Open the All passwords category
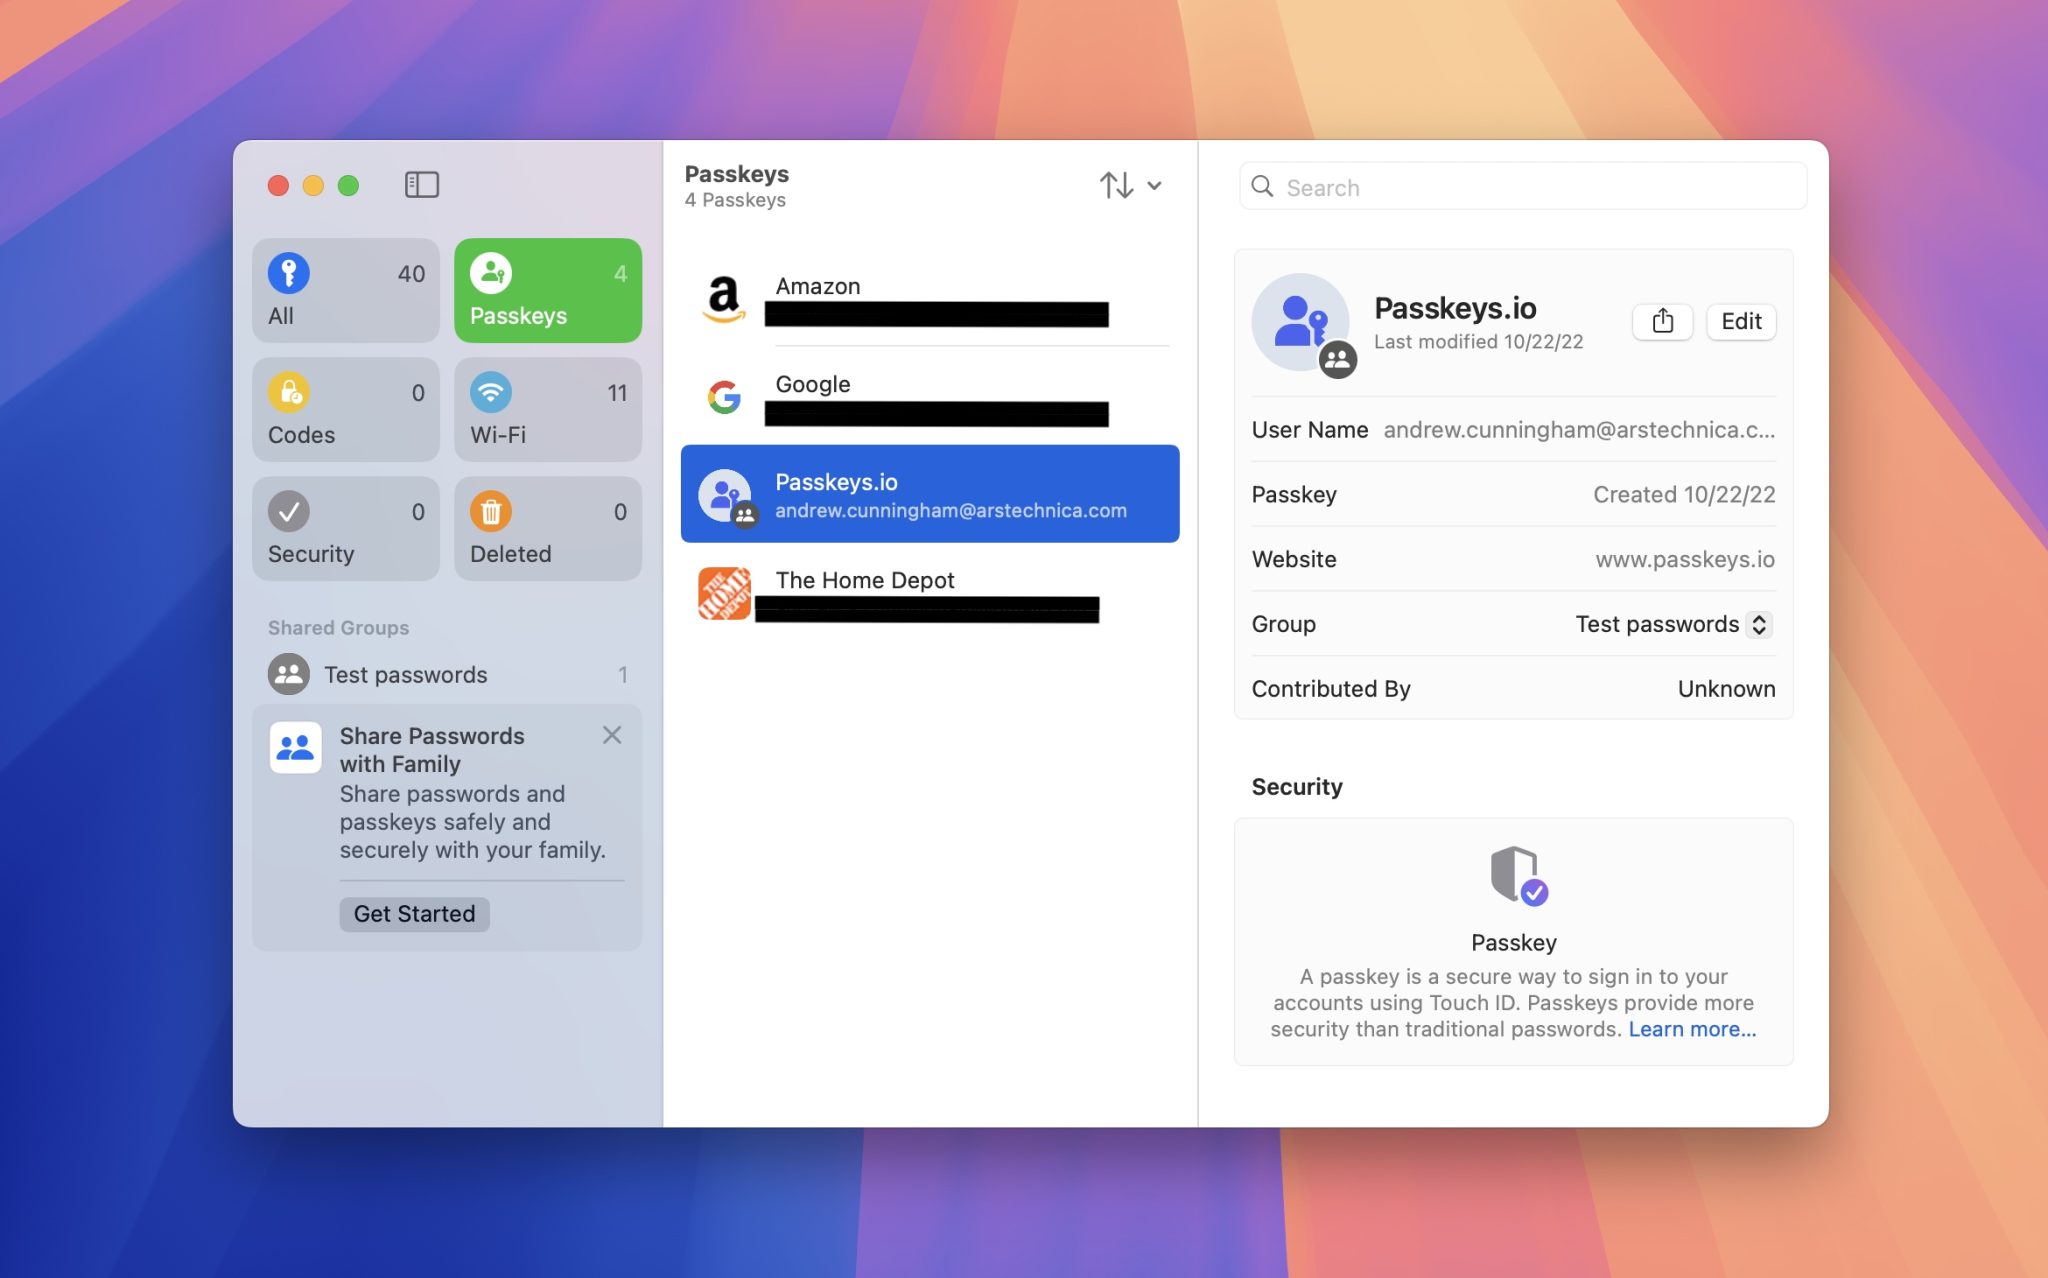 point(345,290)
